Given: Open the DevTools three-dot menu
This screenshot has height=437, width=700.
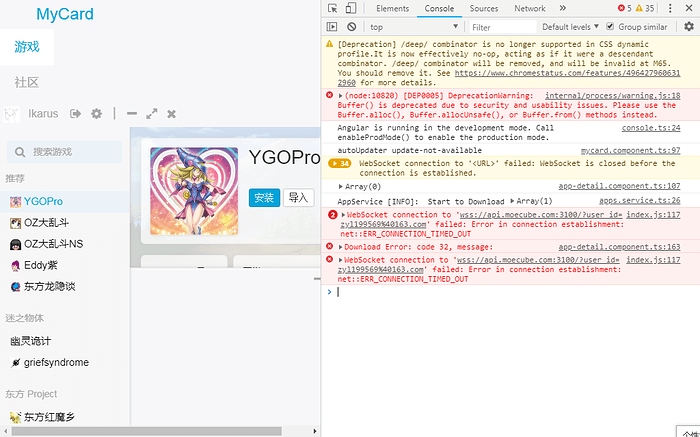Looking at the screenshot, I should pos(670,8).
